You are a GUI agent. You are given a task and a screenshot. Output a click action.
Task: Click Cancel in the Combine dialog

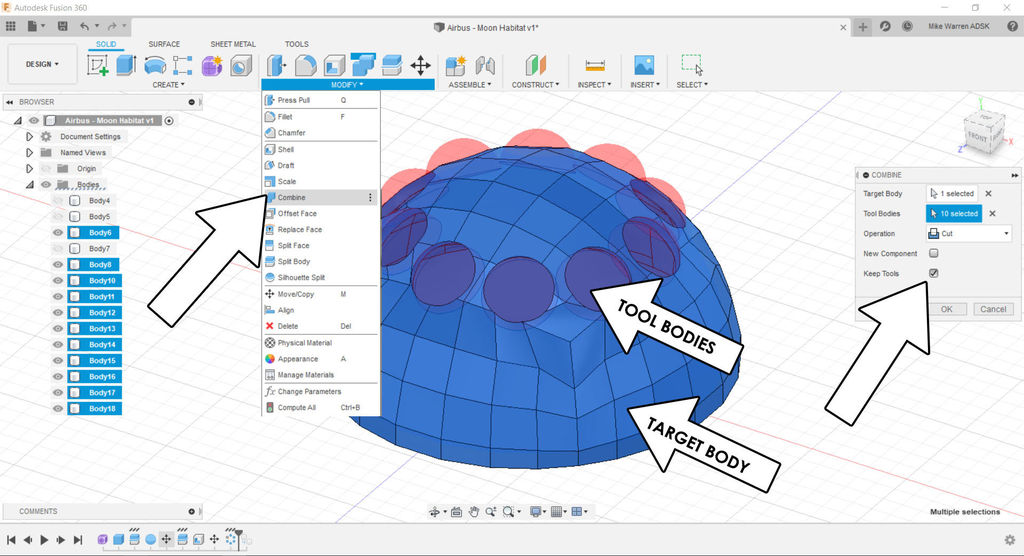point(993,309)
